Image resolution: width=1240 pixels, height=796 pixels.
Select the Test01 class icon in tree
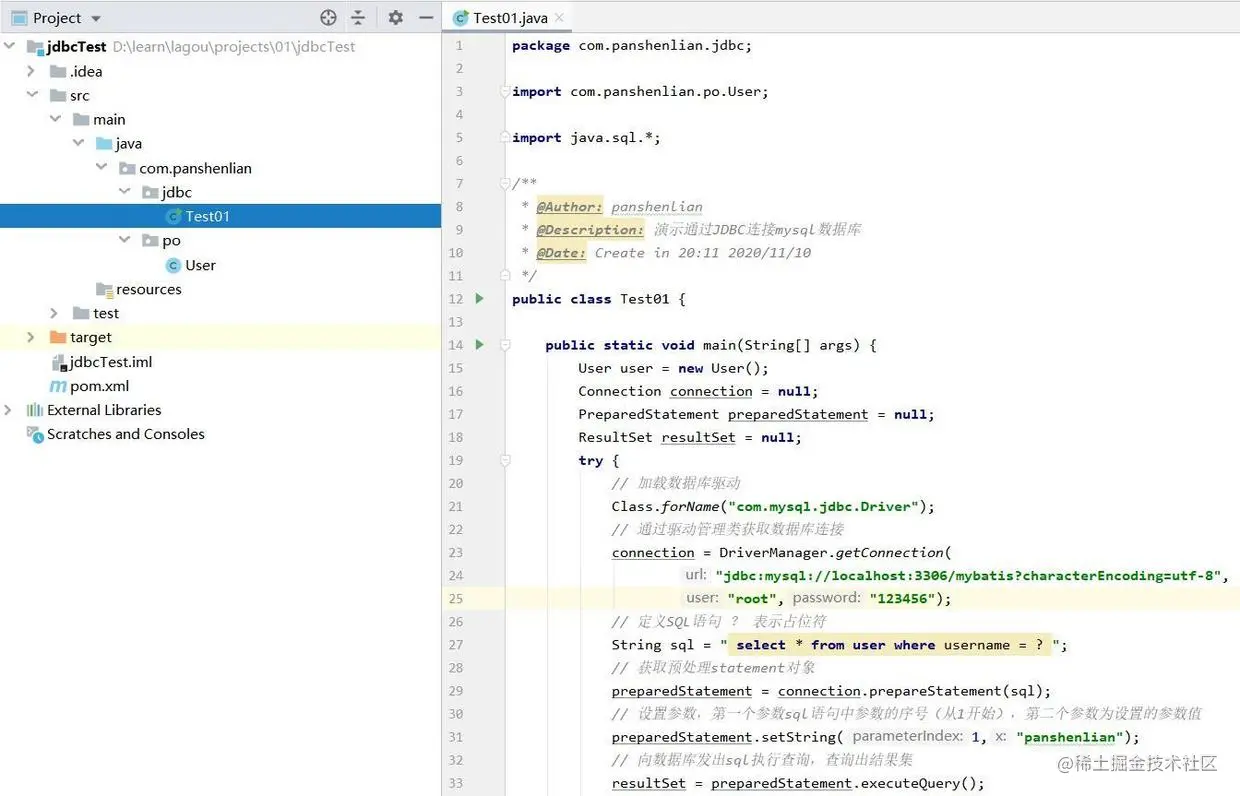[173, 216]
